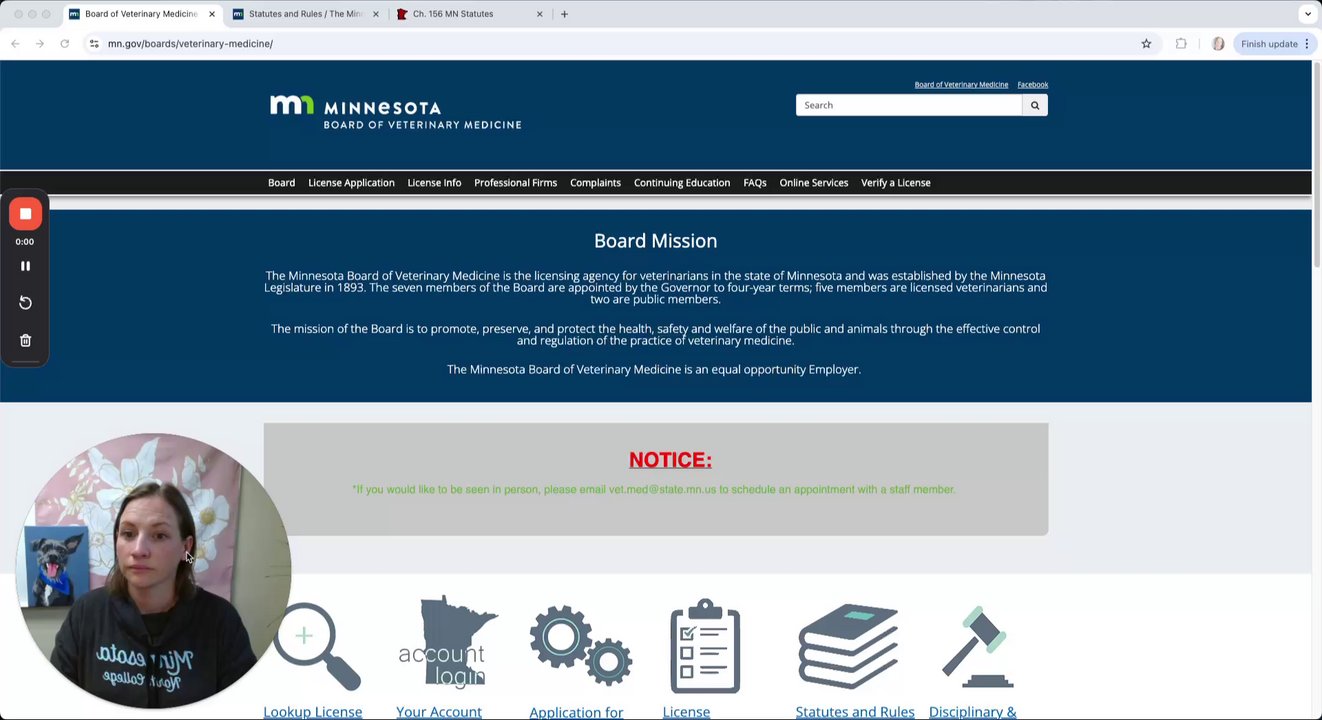Viewport: 1322px width, 720px height.
Task: Click the search magnifier button
Action: point(1035,105)
